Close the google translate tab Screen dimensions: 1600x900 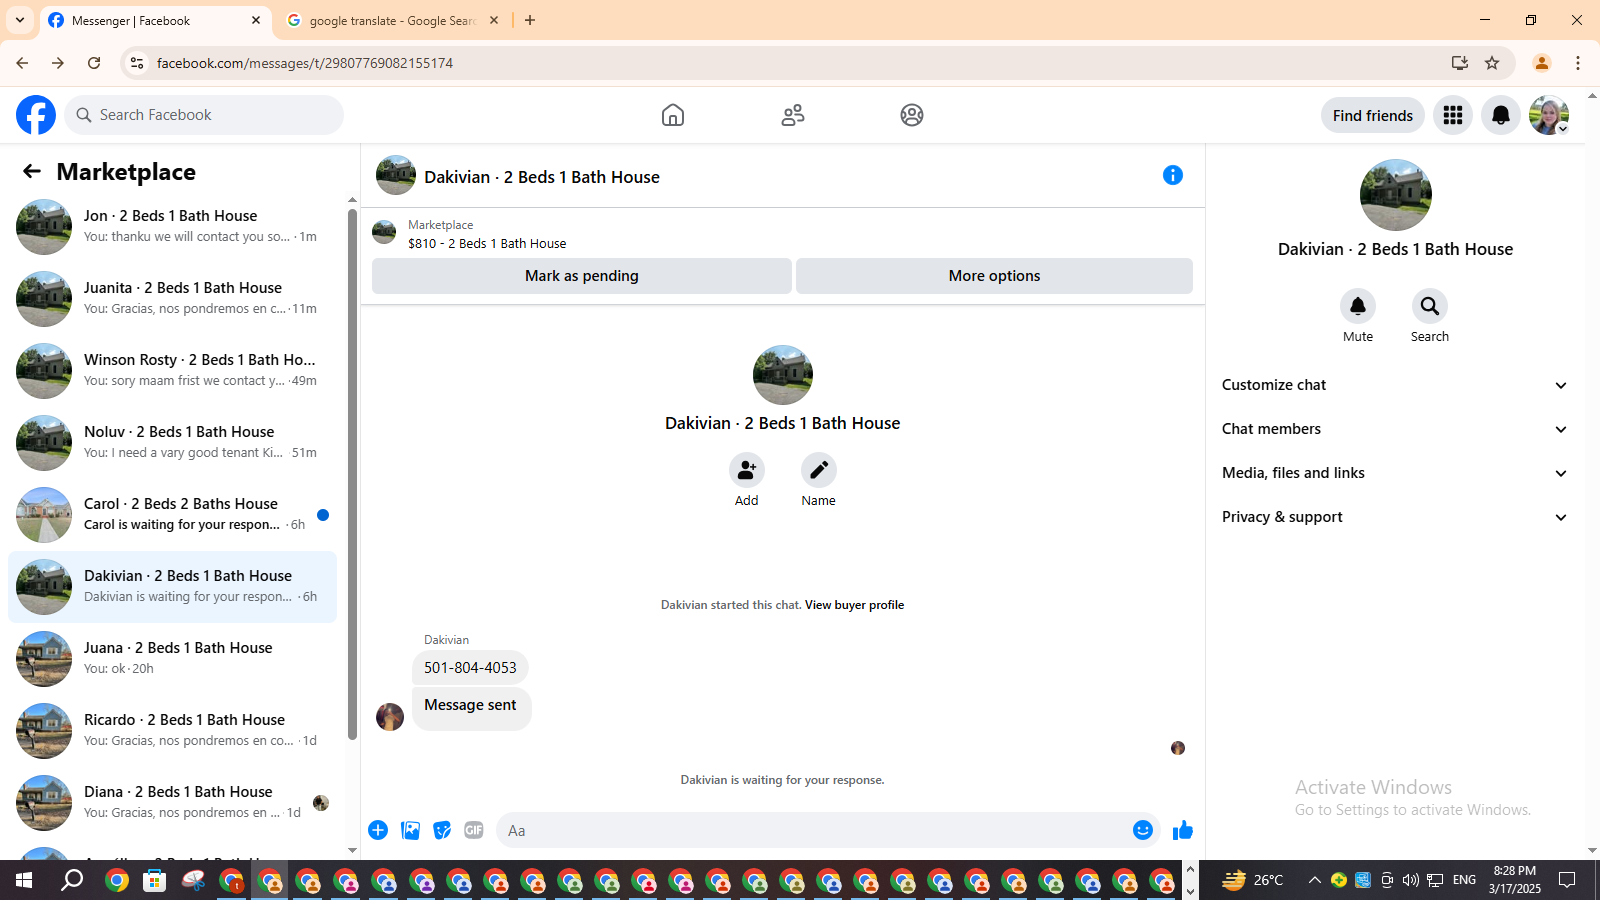point(494,20)
